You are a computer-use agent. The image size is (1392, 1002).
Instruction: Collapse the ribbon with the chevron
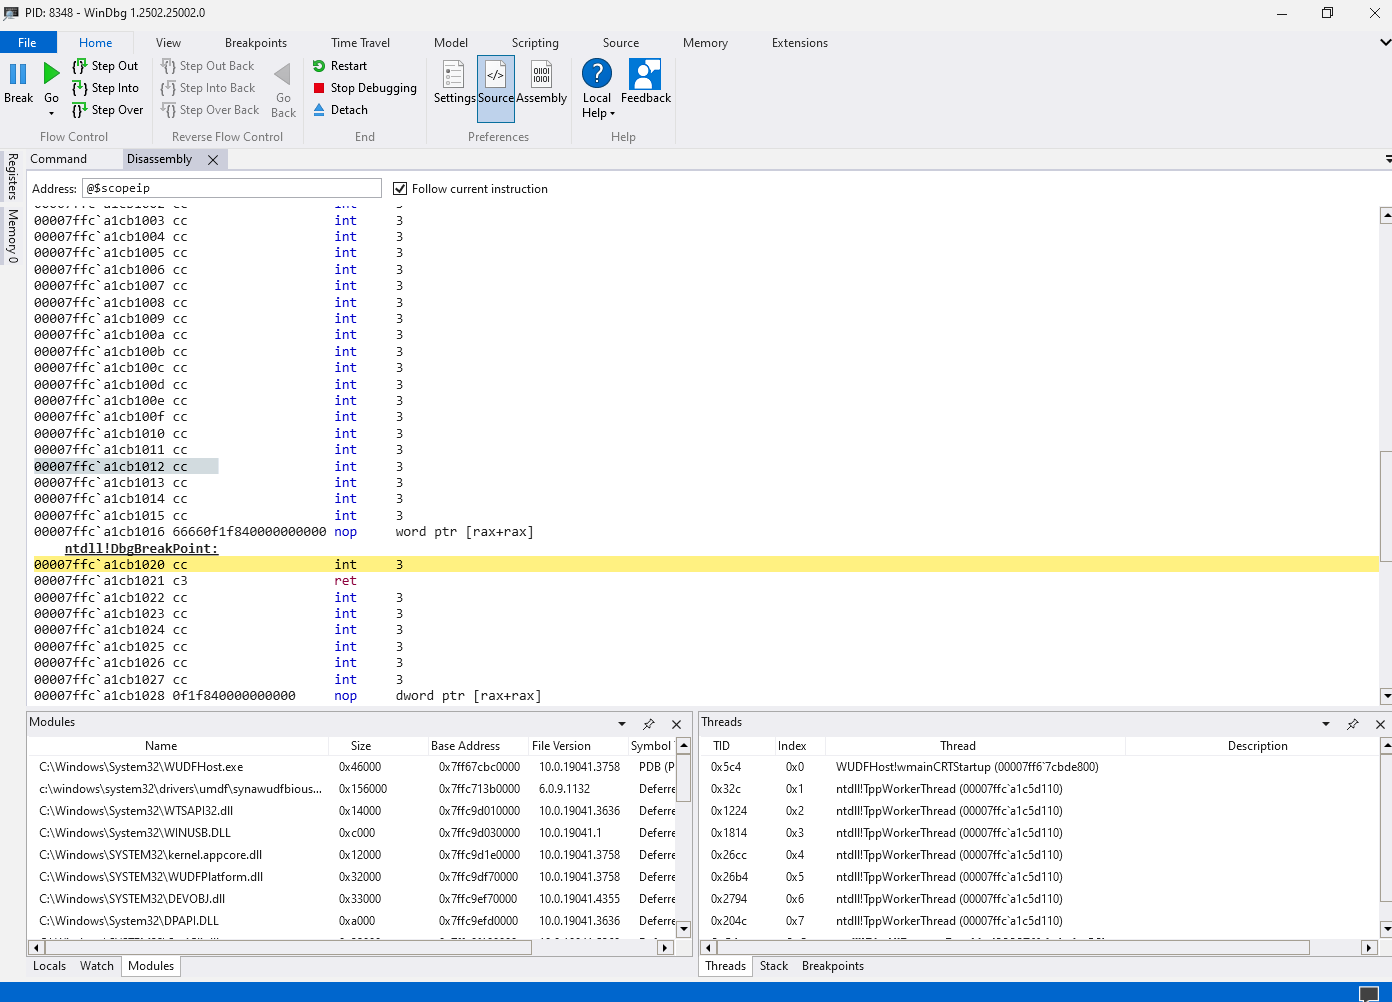click(1384, 43)
